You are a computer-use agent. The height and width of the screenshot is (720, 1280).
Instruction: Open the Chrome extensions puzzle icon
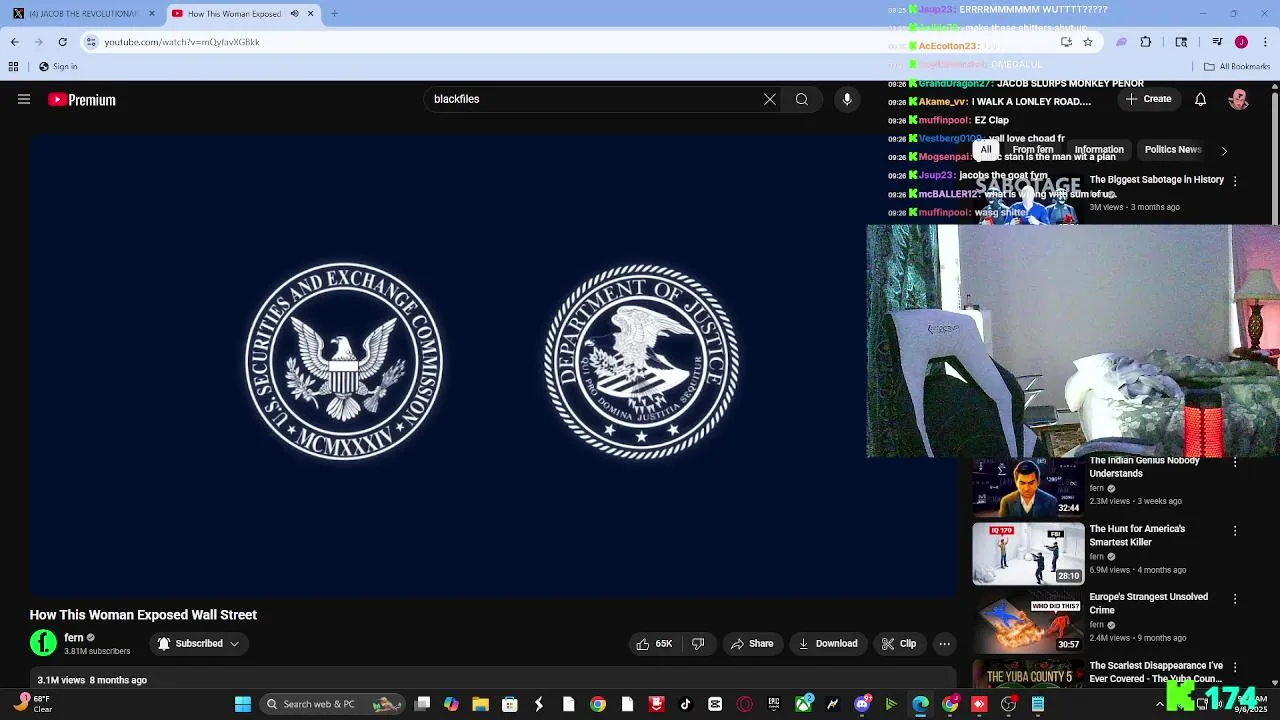[x=1146, y=42]
